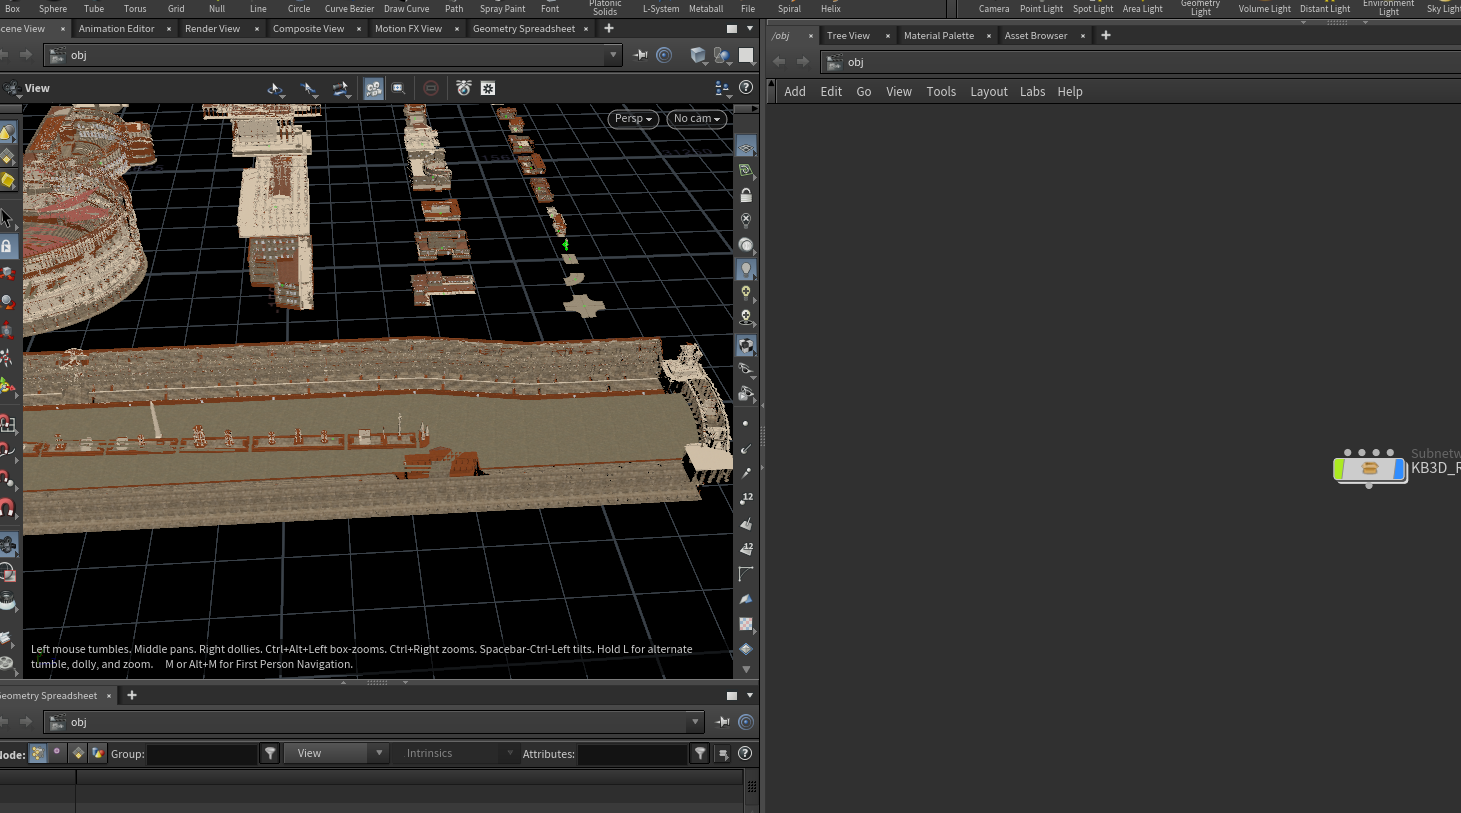Screen dimensions: 1461x813
Task: Switch to the Render View tab
Action: [213, 28]
